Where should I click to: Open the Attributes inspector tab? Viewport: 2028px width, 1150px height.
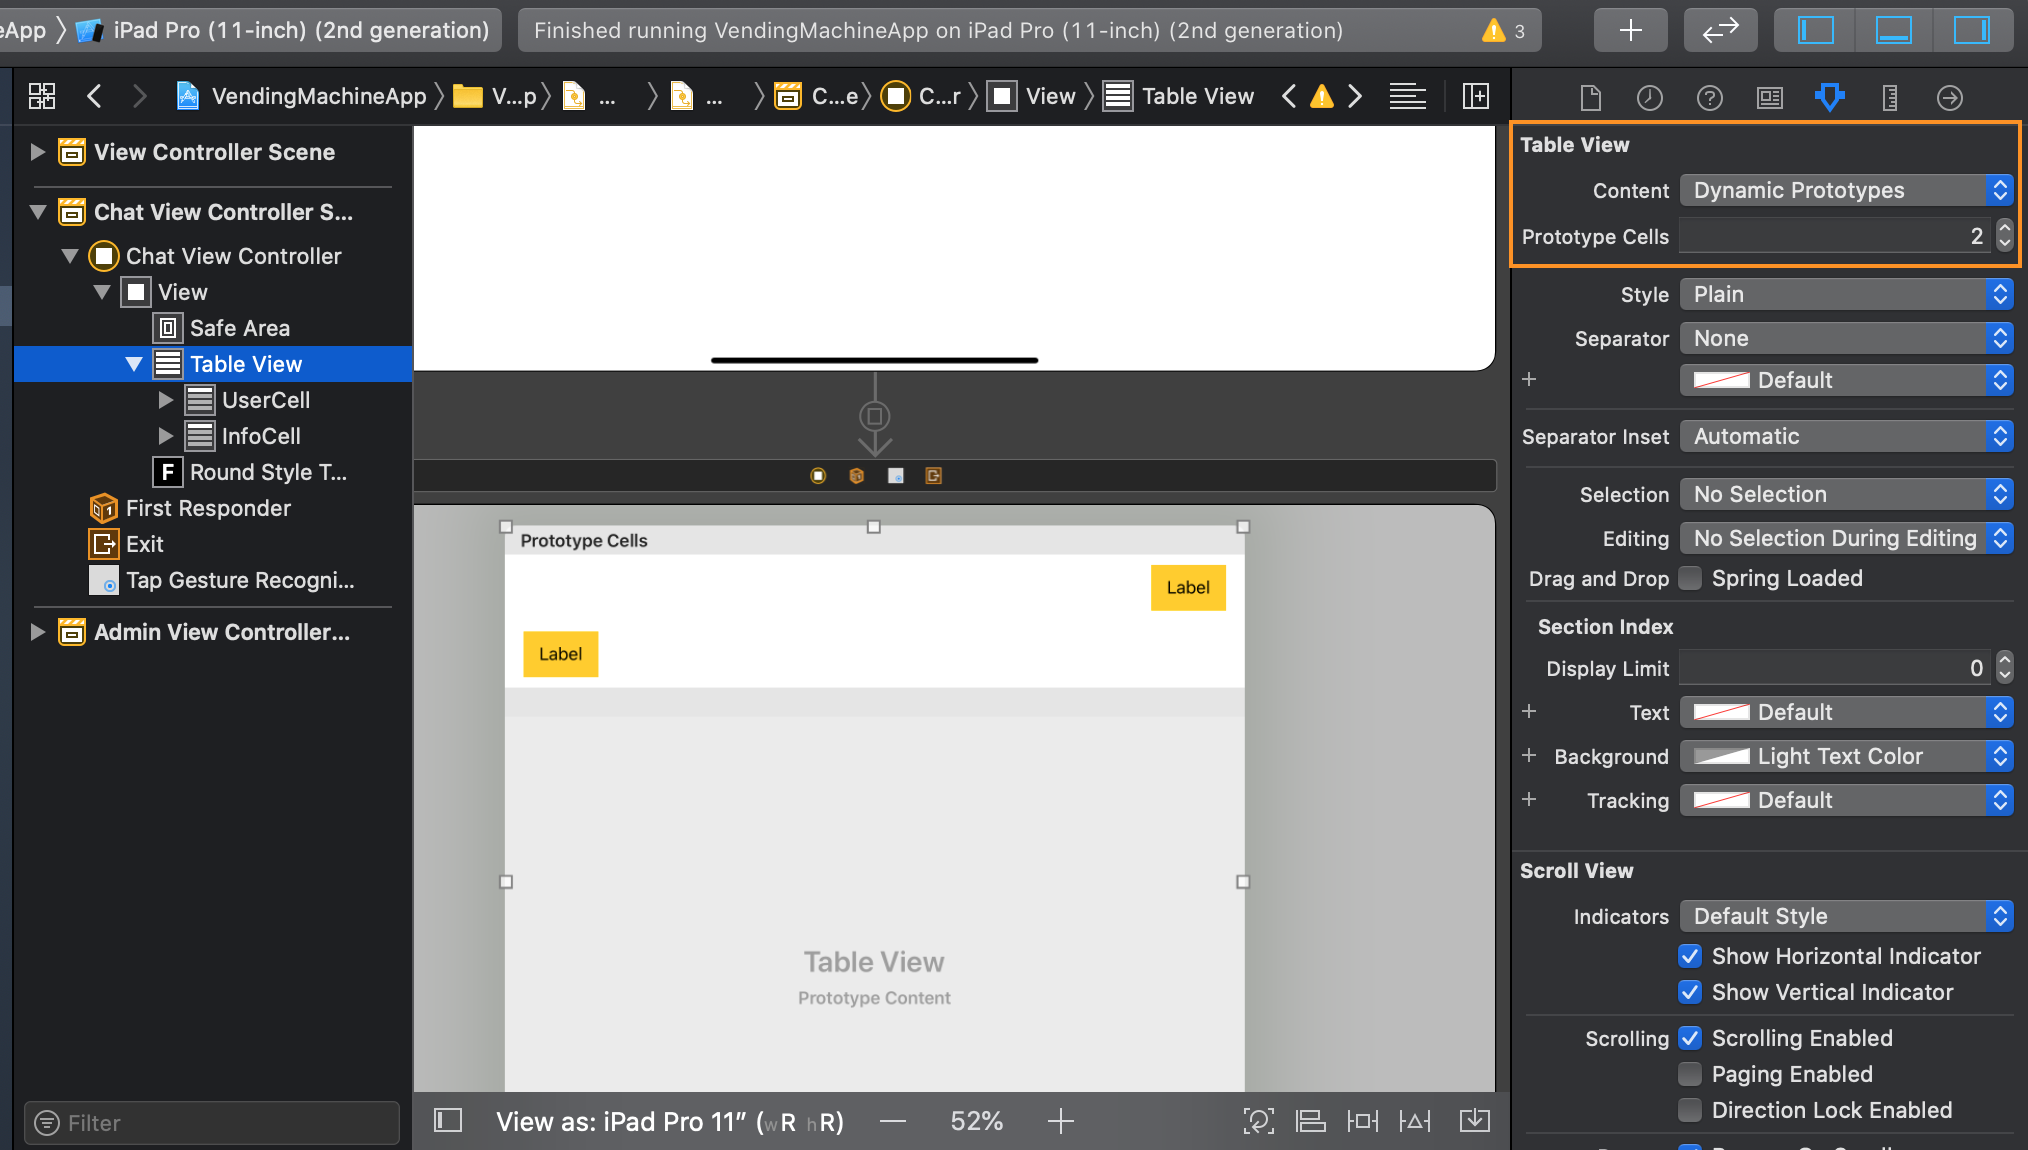1829,97
